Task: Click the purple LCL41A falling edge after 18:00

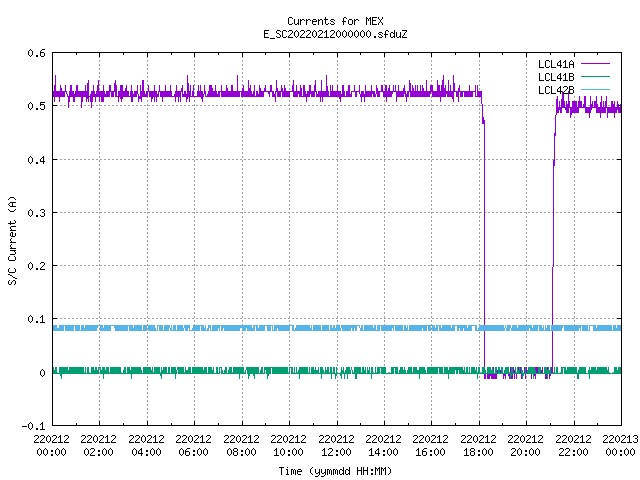Action: click(x=484, y=245)
